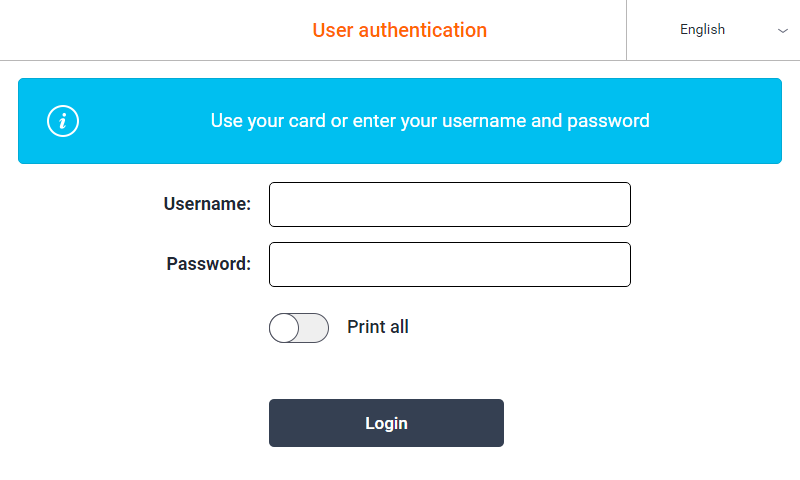Image resolution: width=800 pixels, height=480 pixels.
Task: Click the Login text on dark button
Action: point(386,423)
